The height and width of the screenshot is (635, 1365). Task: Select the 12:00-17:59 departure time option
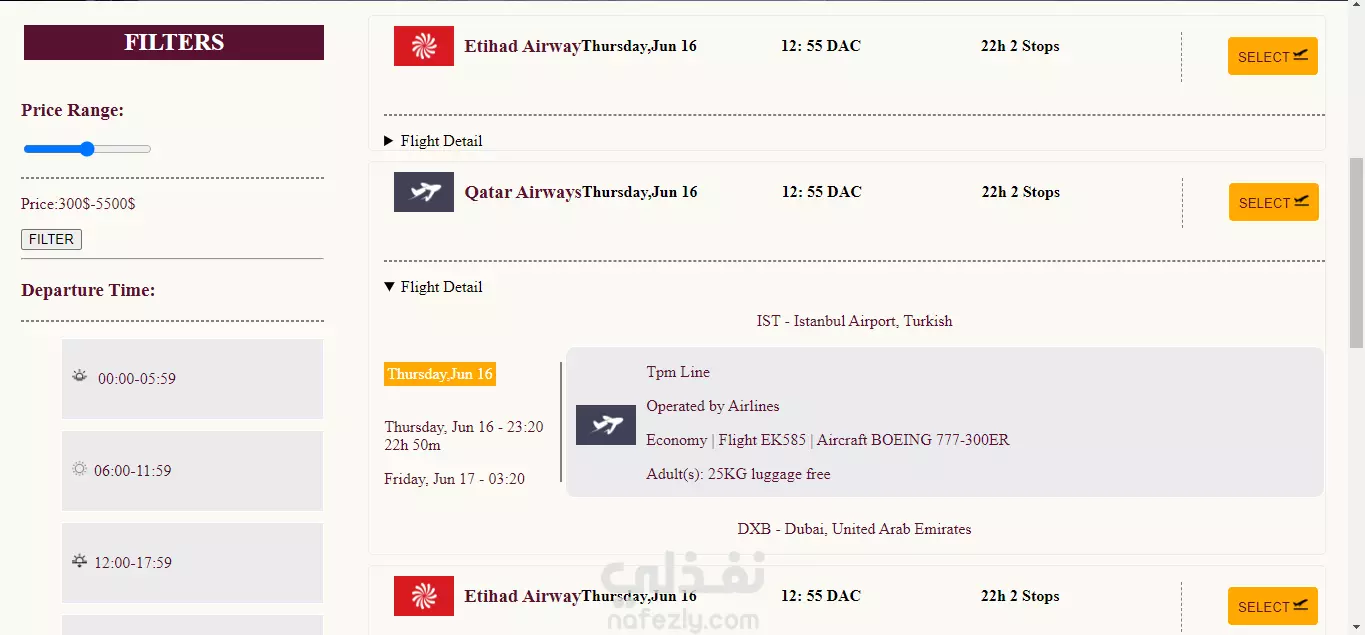coord(192,563)
